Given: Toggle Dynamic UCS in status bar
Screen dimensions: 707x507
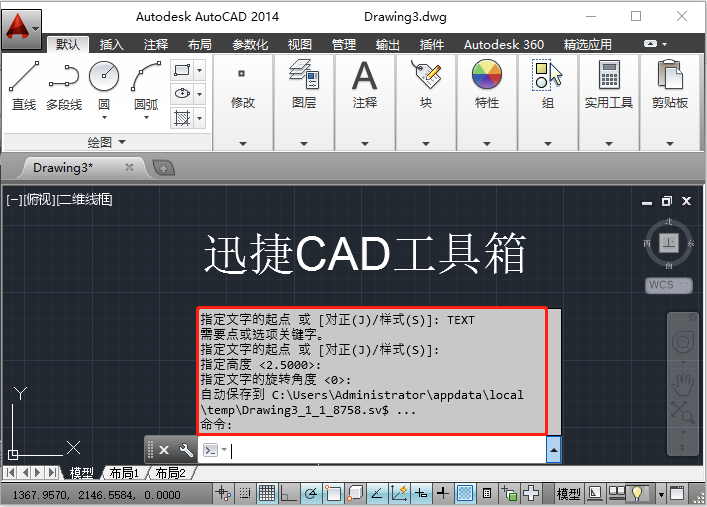Looking at the screenshot, I should coord(399,494).
